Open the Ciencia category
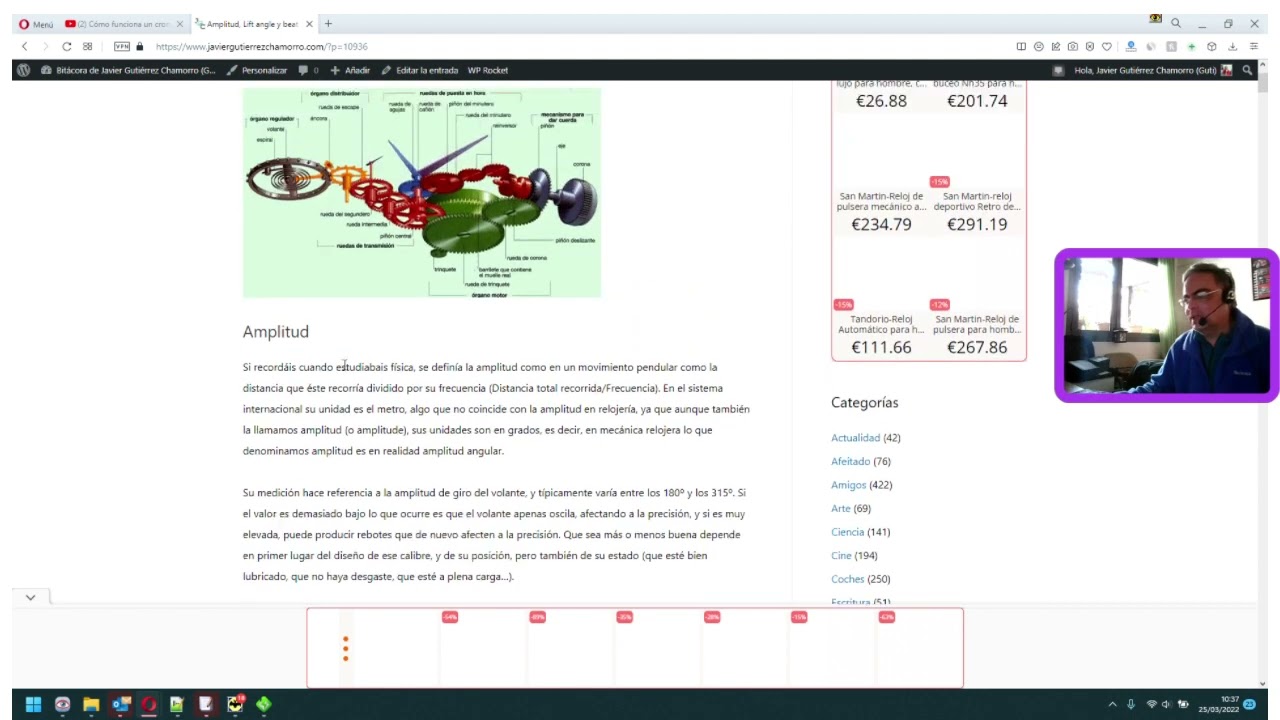 pos(847,532)
